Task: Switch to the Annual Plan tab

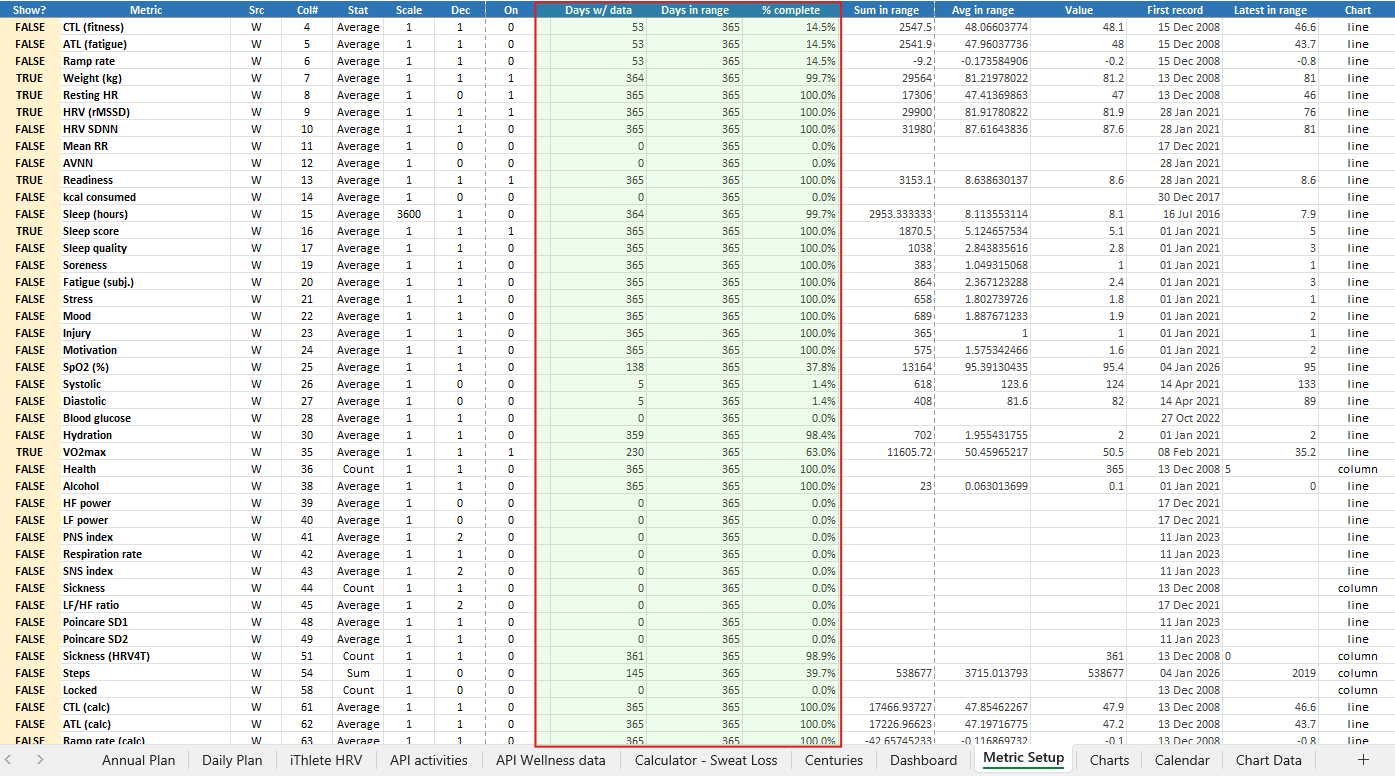Action: [138, 760]
